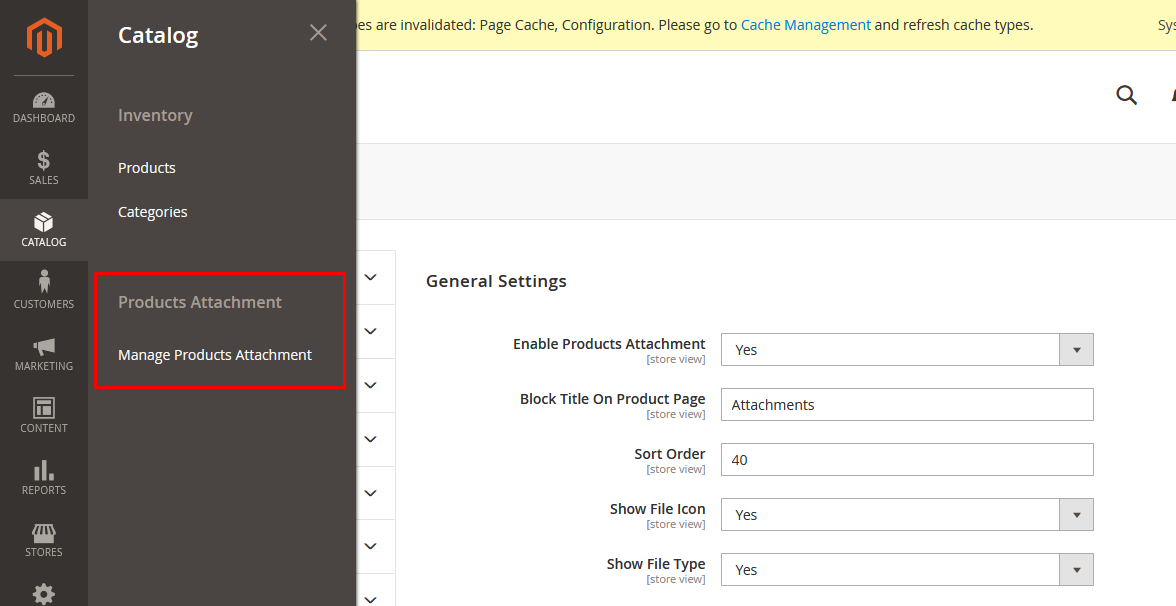
Task: Open the Cache Management link
Action: click(x=806, y=24)
